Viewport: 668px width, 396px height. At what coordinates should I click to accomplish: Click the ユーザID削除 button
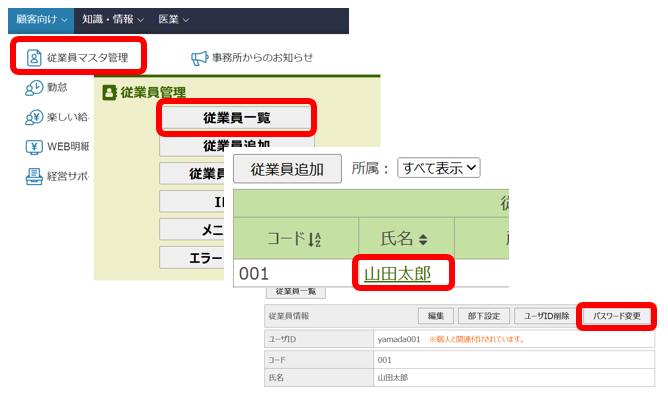[x=547, y=316]
